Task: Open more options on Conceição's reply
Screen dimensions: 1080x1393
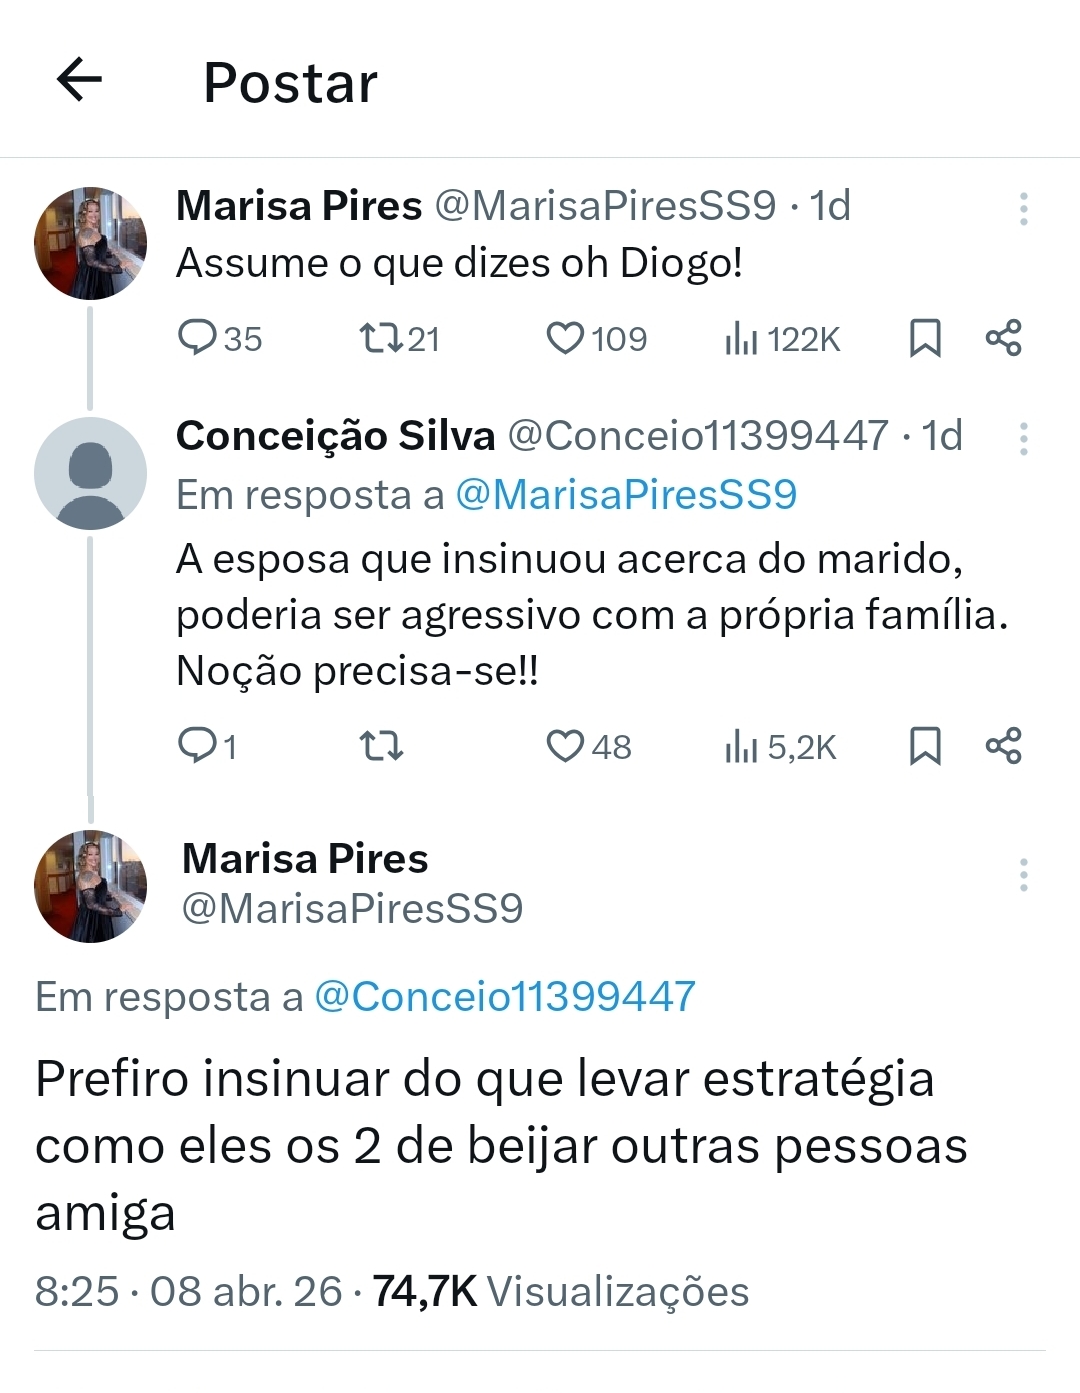Action: tap(1024, 437)
